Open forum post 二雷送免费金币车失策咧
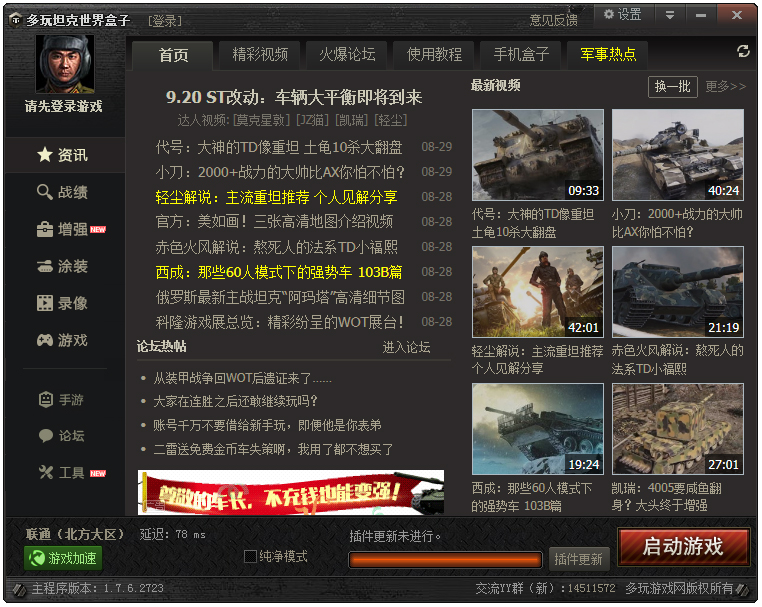 point(273,449)
